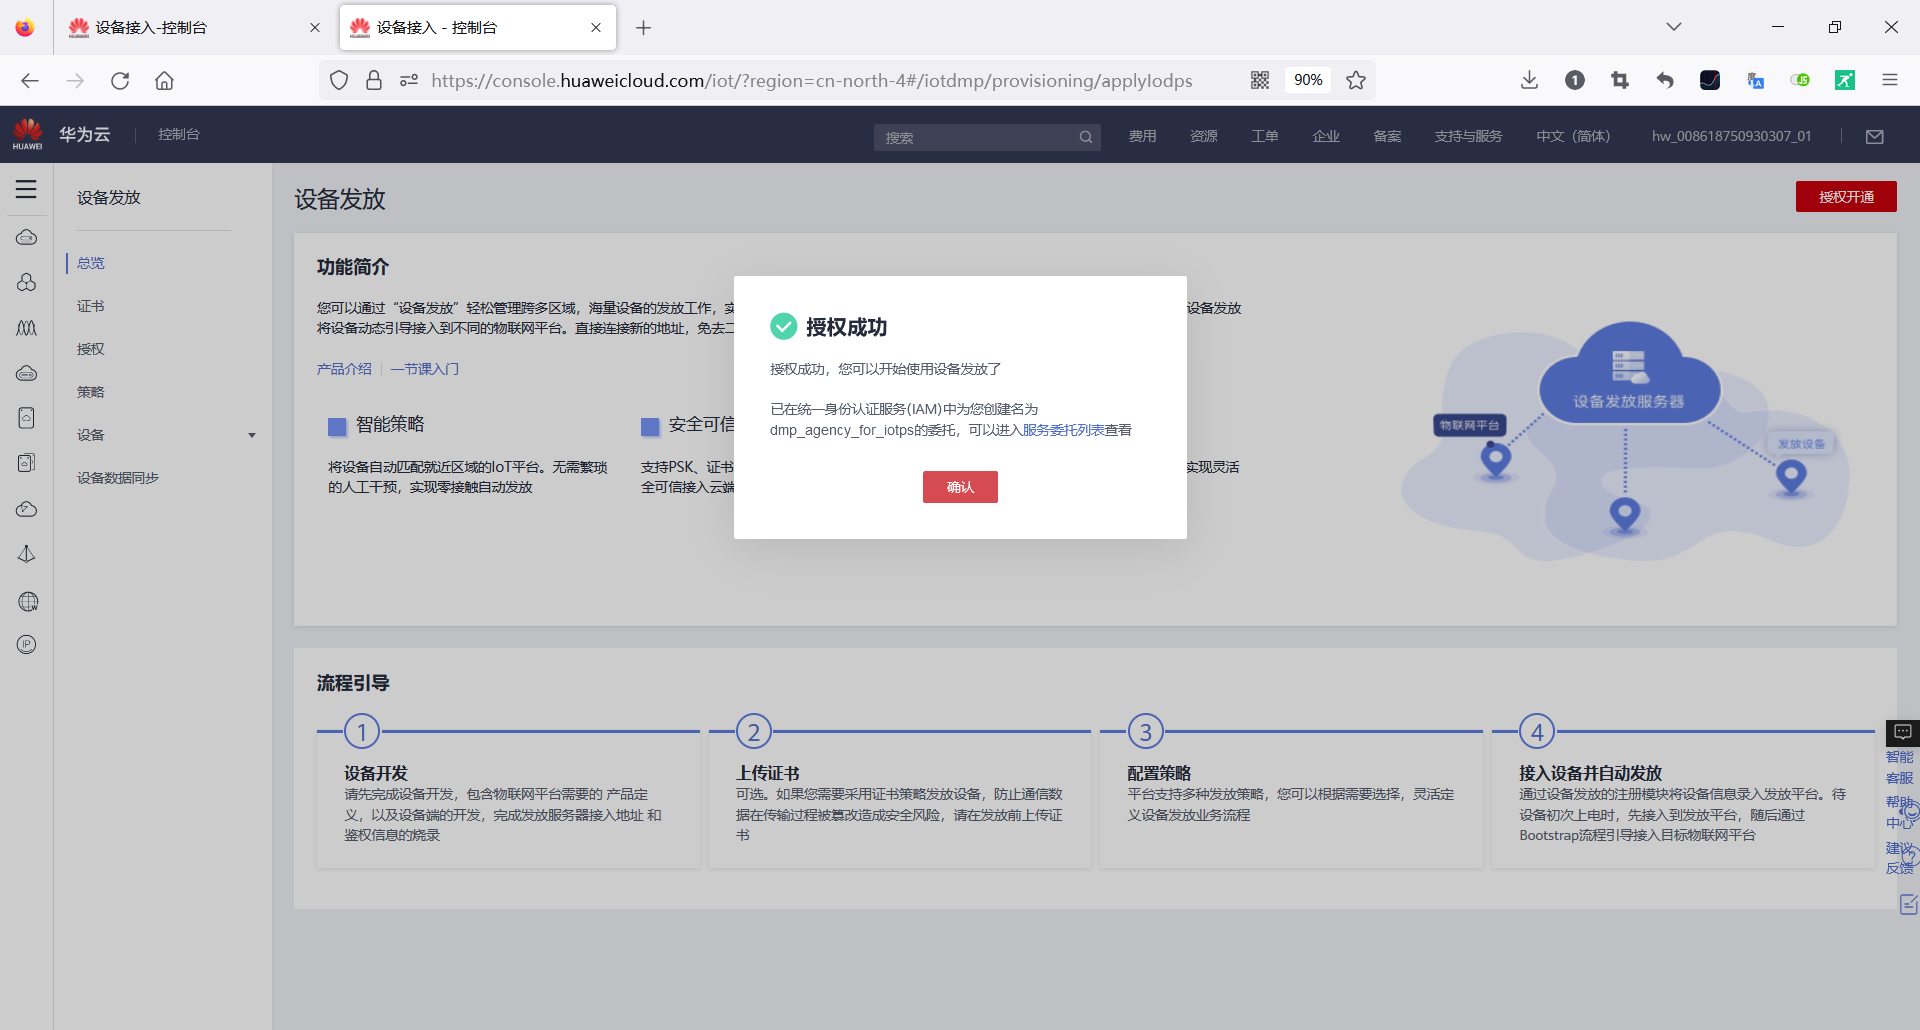Image resolution: width=1920 pixels, height=1030 pixels.
Task: Click the 确认 button in the dialog
Action: tap(959, 487)
